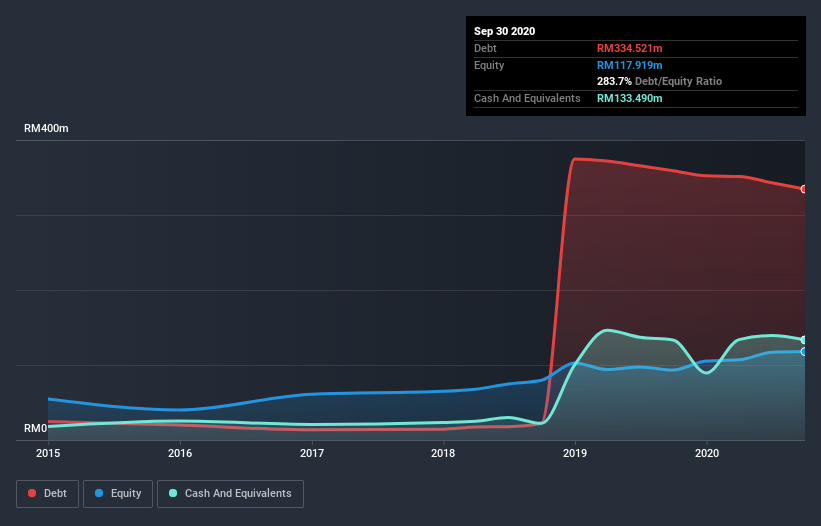Click the RM117.919m equity value
821x526 pixels.
(629, 65)
